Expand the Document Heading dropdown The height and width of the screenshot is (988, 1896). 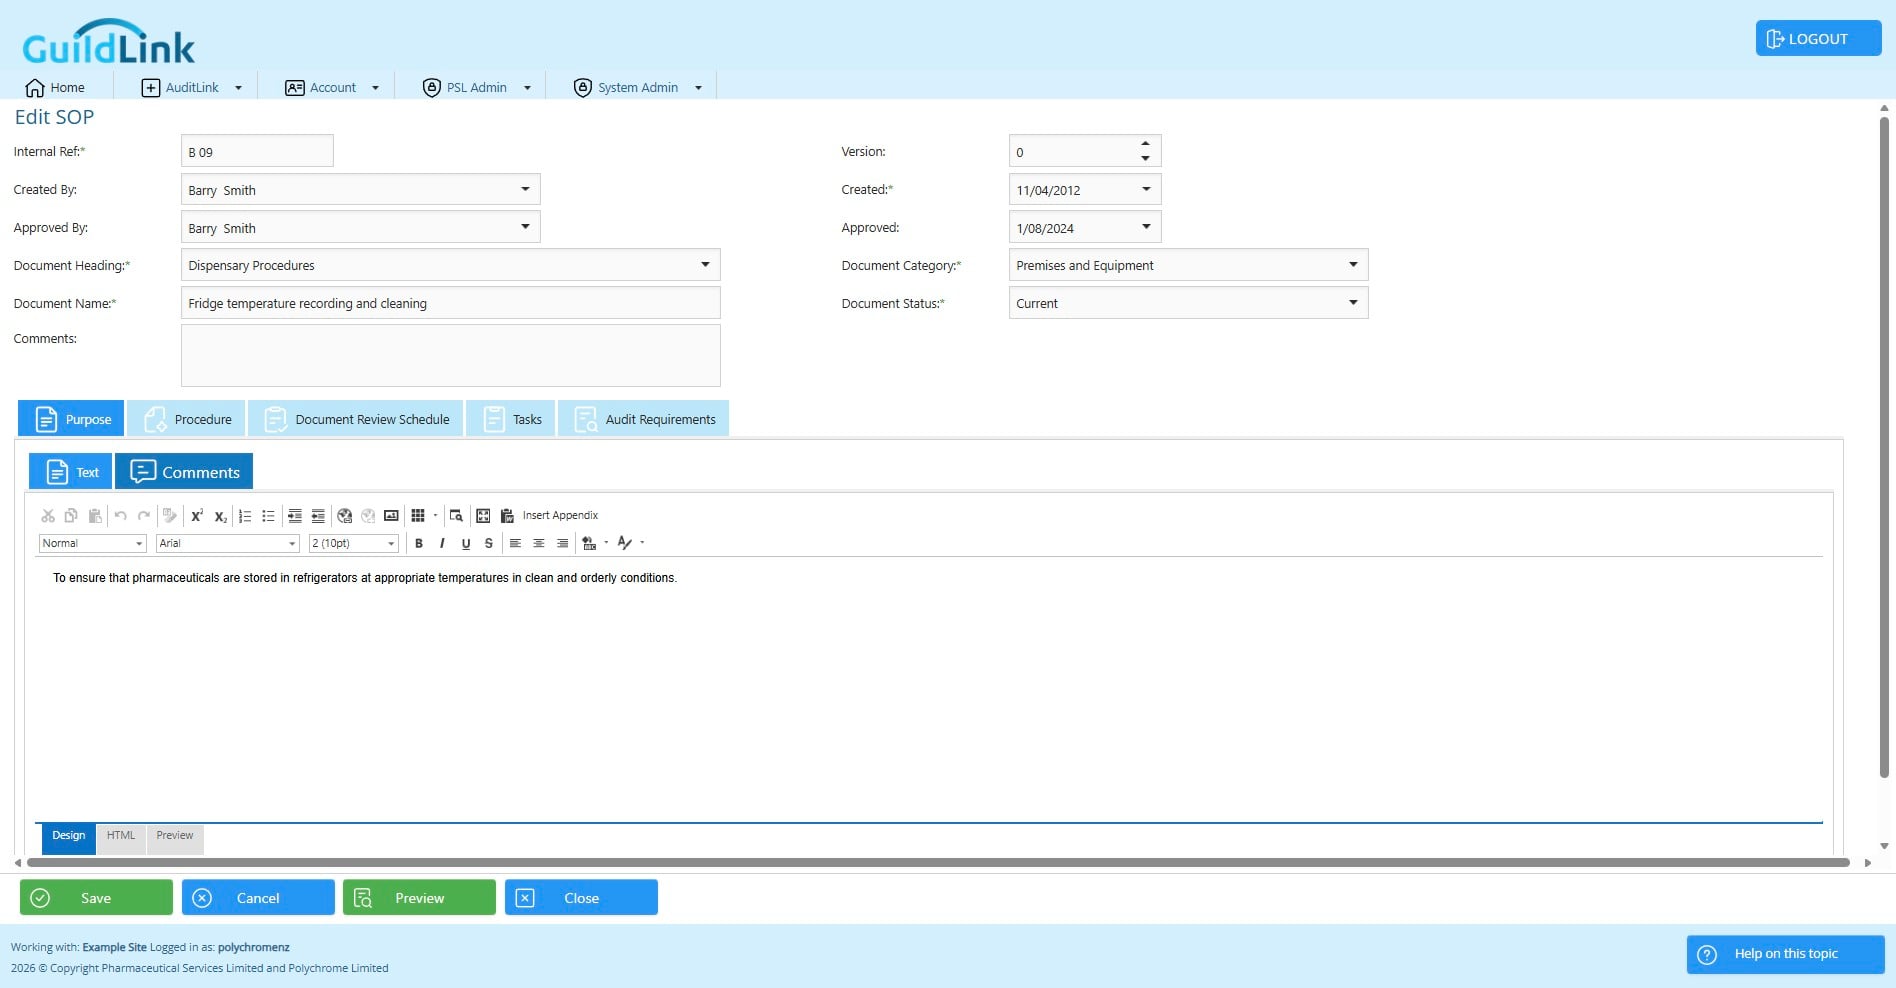point(705,265)
